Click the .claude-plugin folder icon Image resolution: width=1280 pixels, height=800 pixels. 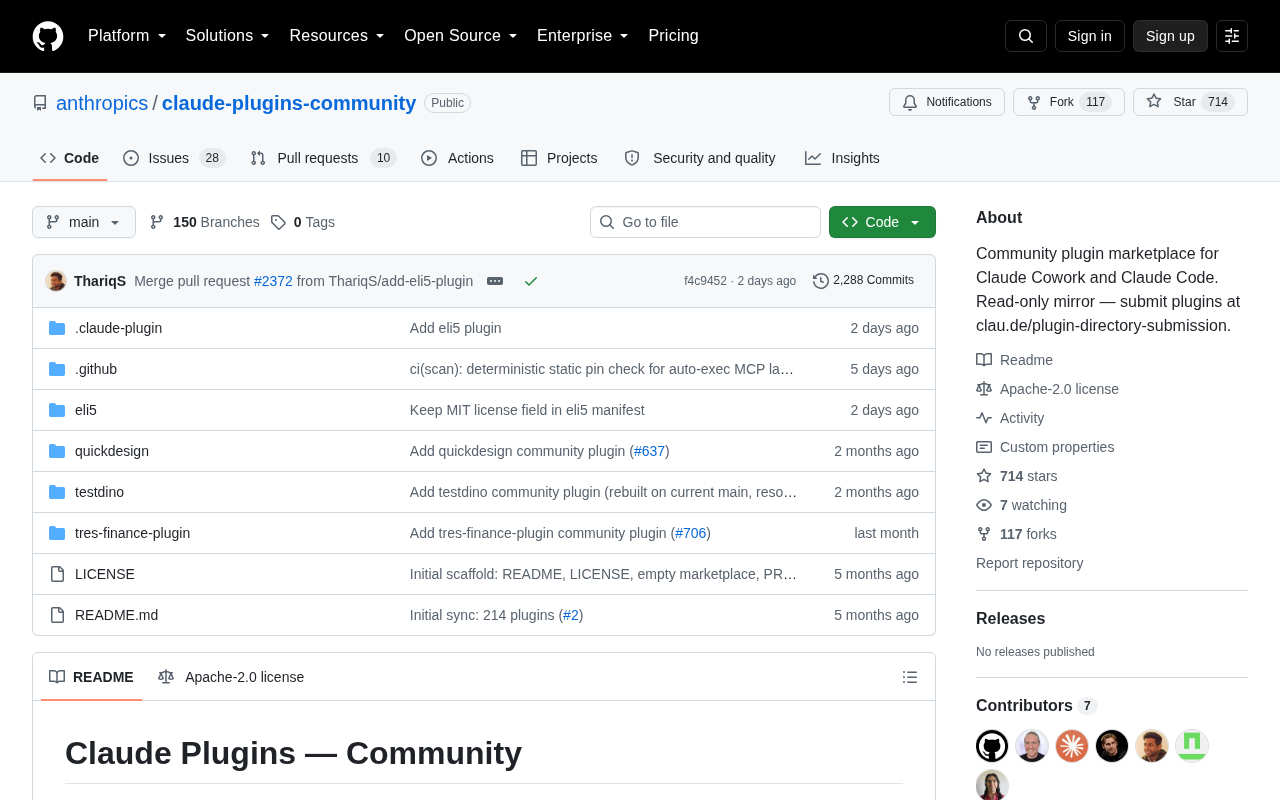click(57, 328)
